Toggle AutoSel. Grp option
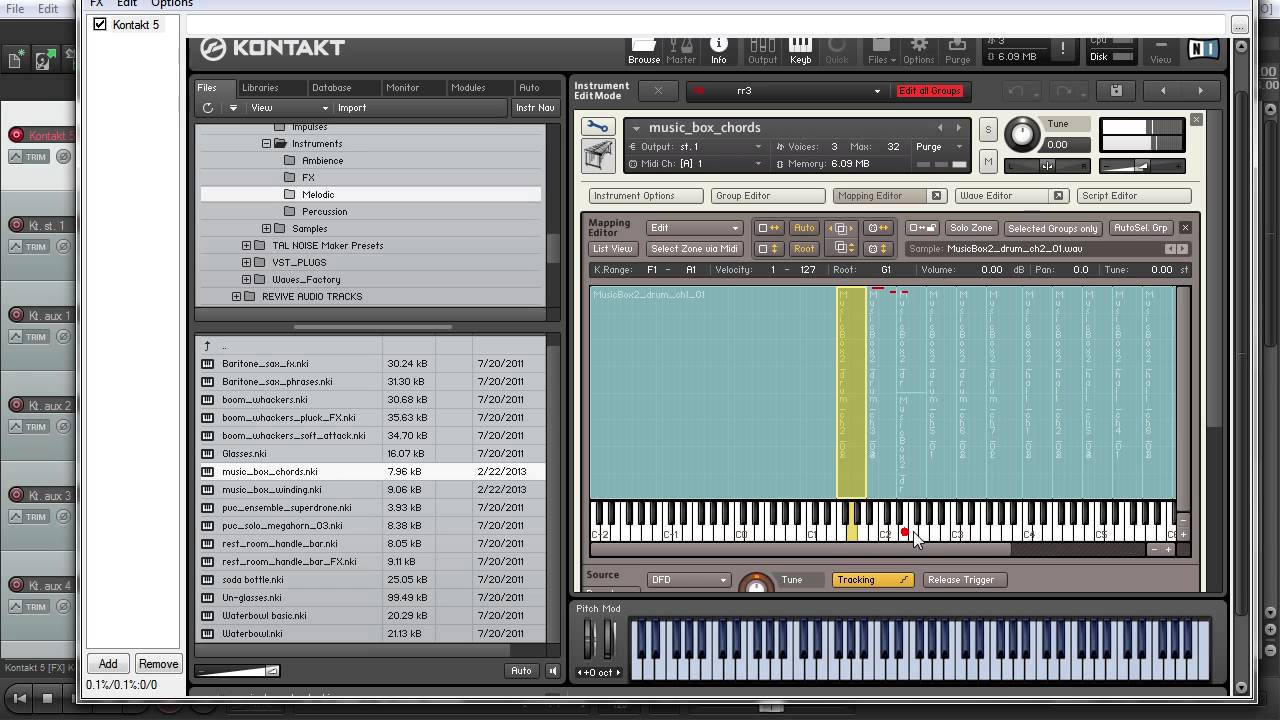The width and height of the screenshot is (1280, 720). 1140,228
